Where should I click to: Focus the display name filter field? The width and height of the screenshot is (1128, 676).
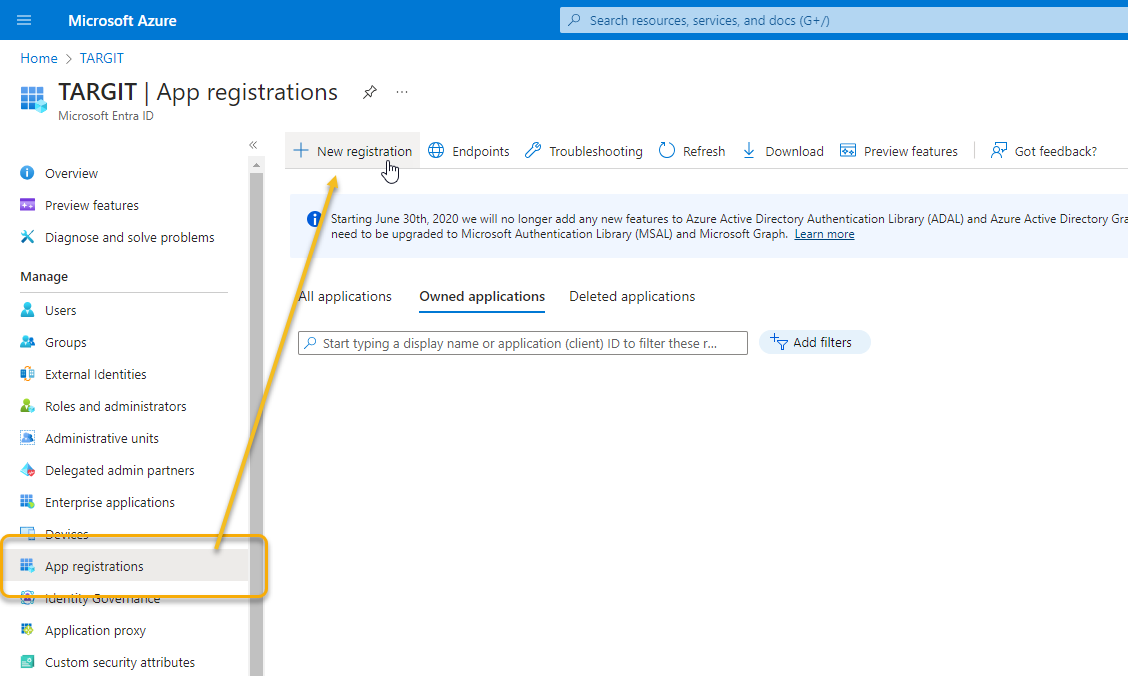coord(523,343)
